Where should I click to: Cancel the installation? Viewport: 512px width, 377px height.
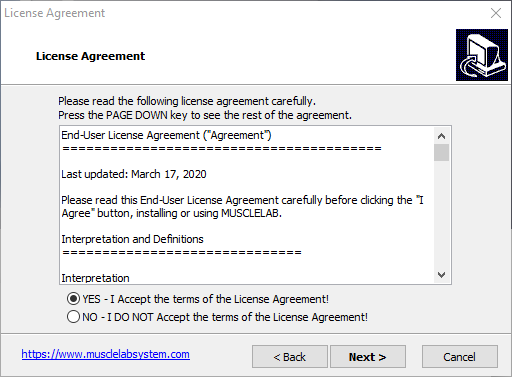pyautogui.click(x=460, y=357)
